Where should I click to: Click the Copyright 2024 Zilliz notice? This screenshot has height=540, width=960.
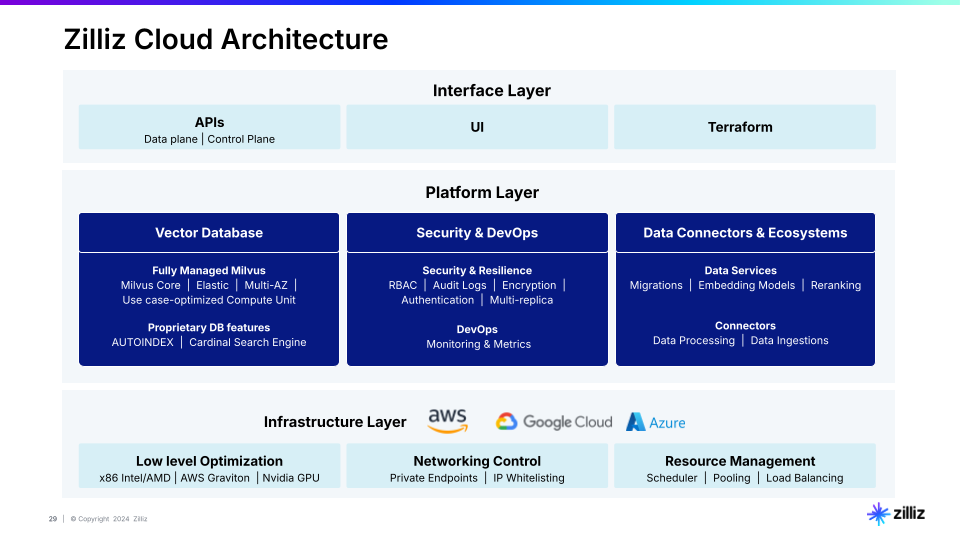(109, 519)
